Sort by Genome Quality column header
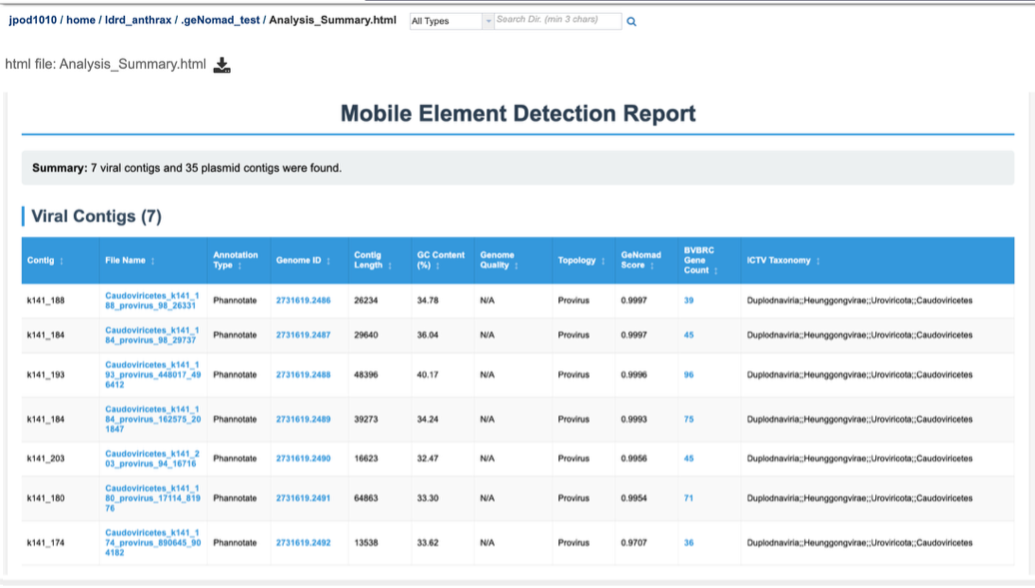Screen dimensions: 1035x588 (x=497, y=260)
